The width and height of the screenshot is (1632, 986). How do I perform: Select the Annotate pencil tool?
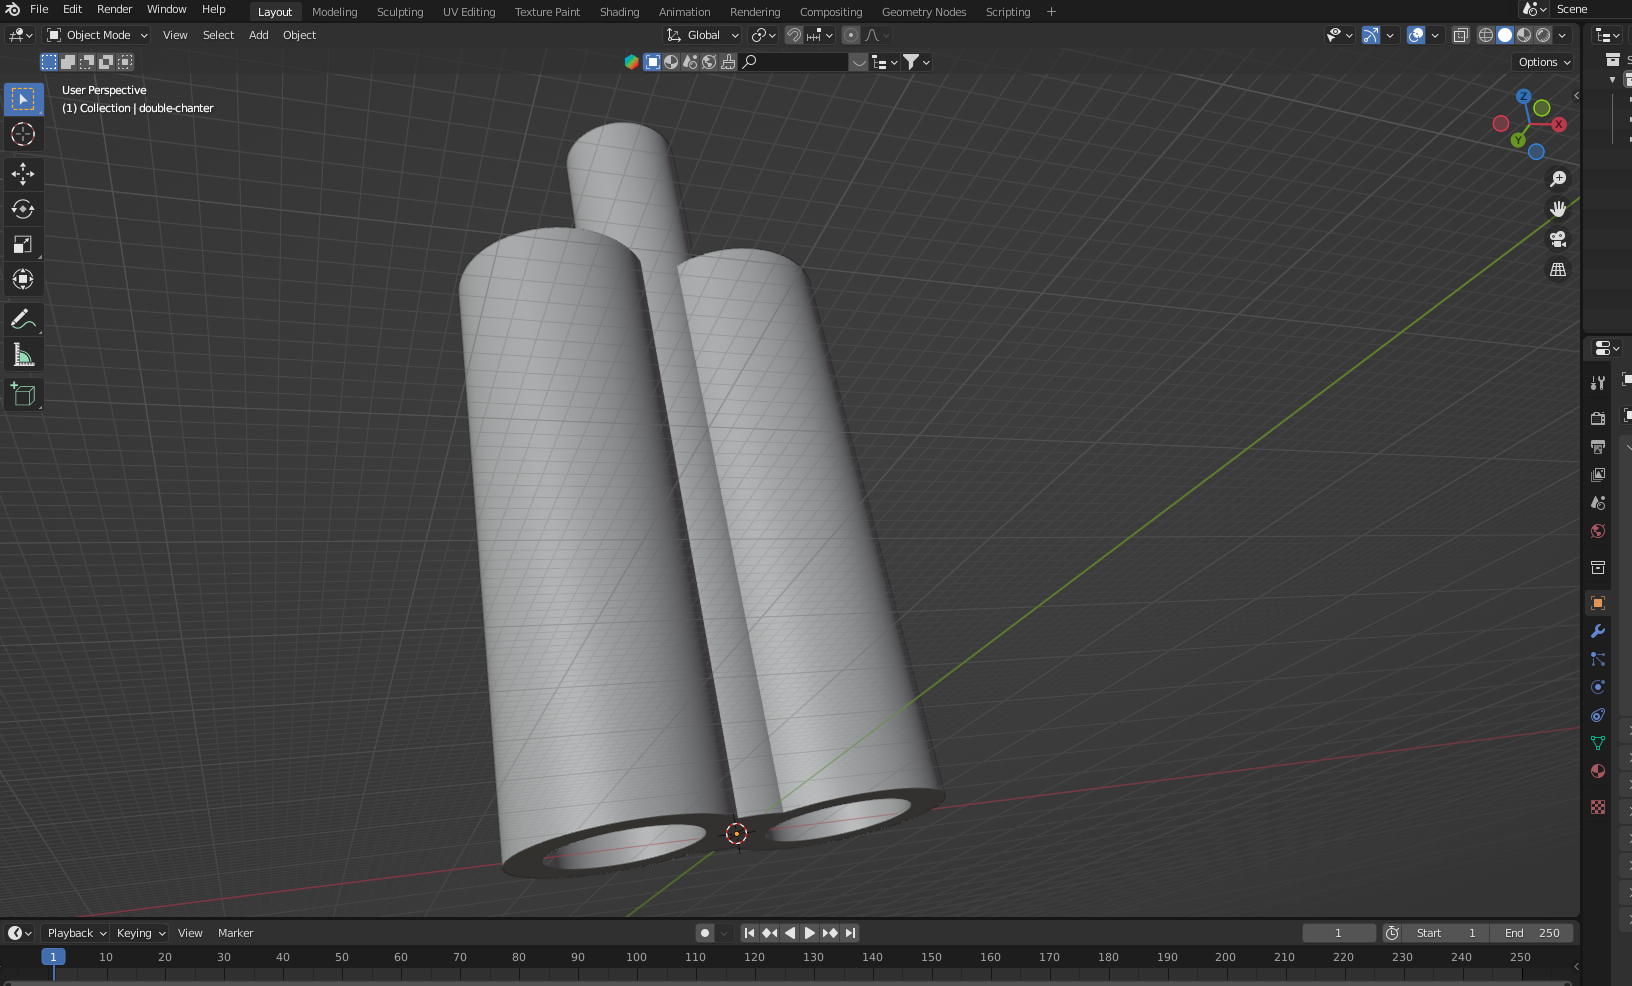23,320
